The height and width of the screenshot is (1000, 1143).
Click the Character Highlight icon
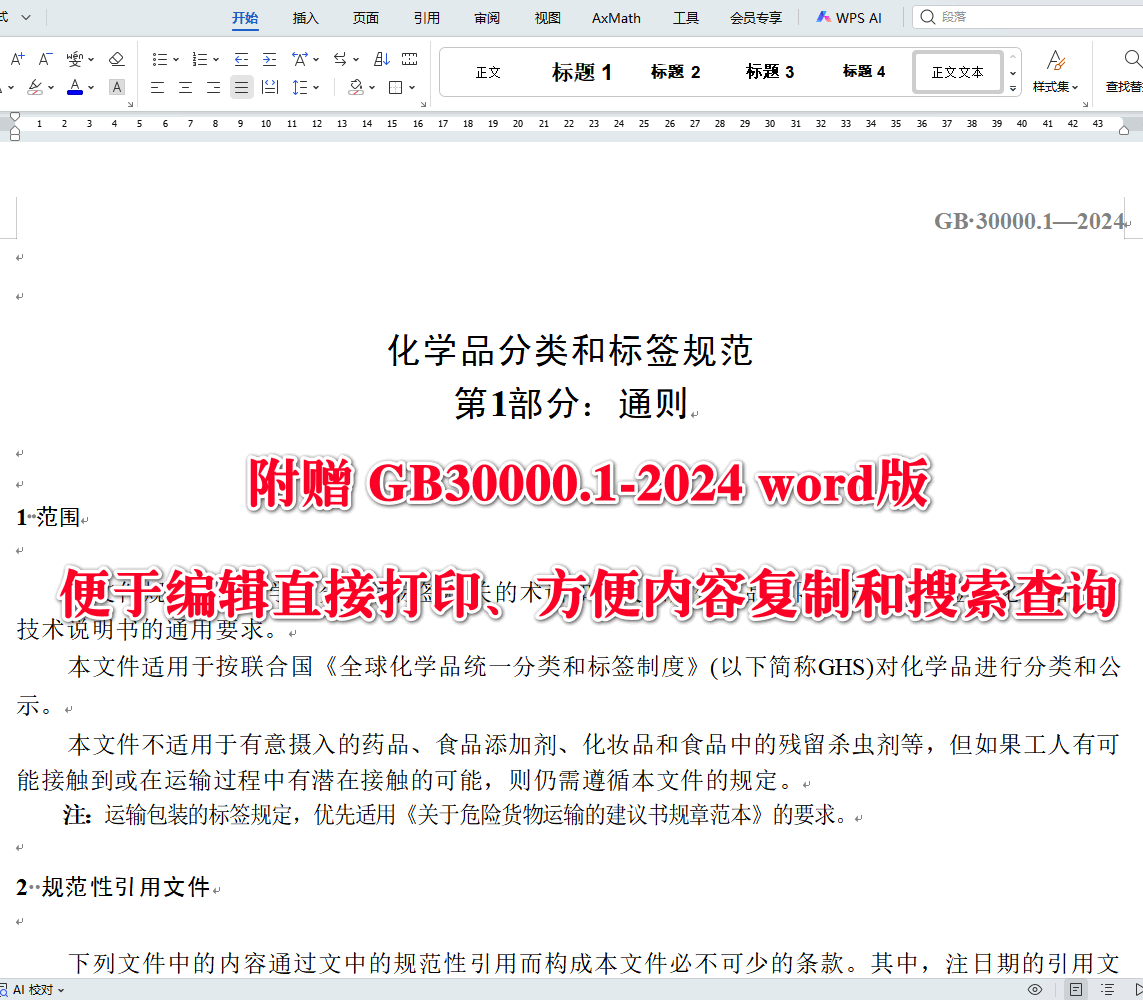tap(116, 87)
